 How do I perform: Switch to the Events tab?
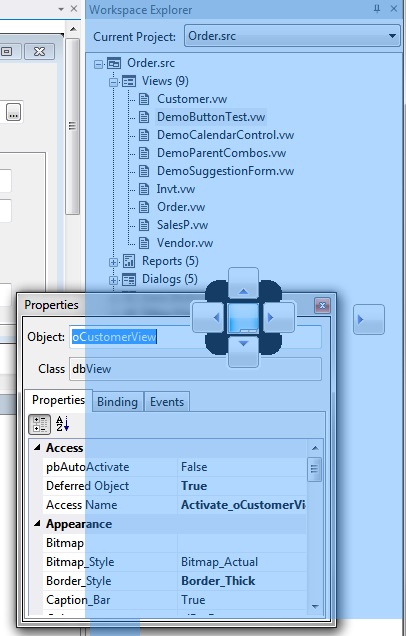167,402
